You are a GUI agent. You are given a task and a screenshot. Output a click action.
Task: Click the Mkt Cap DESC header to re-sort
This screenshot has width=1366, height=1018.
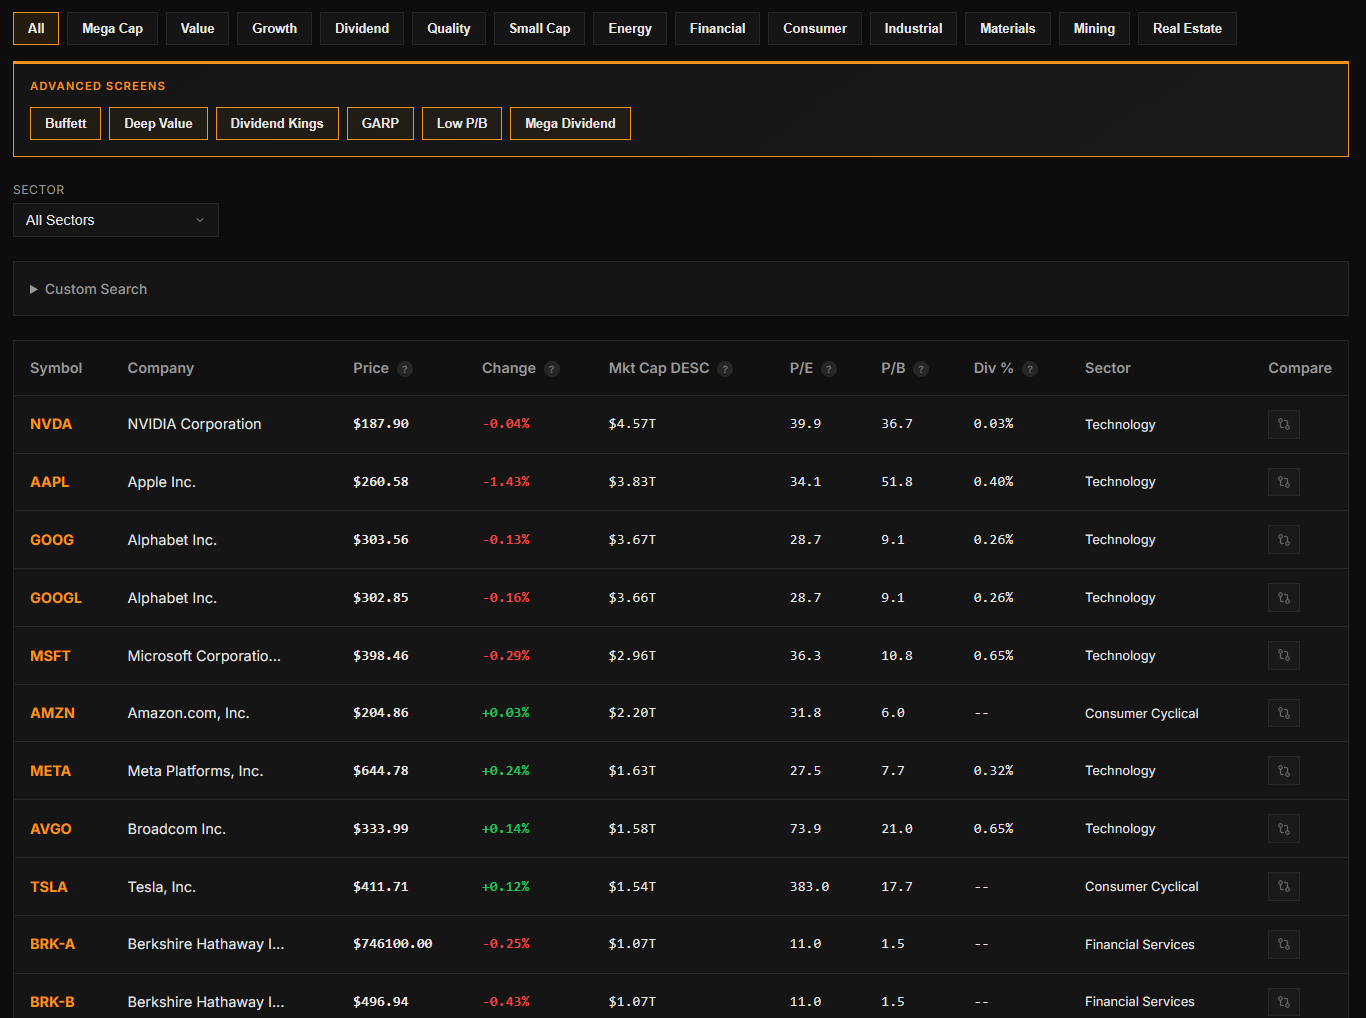point(659,368)
